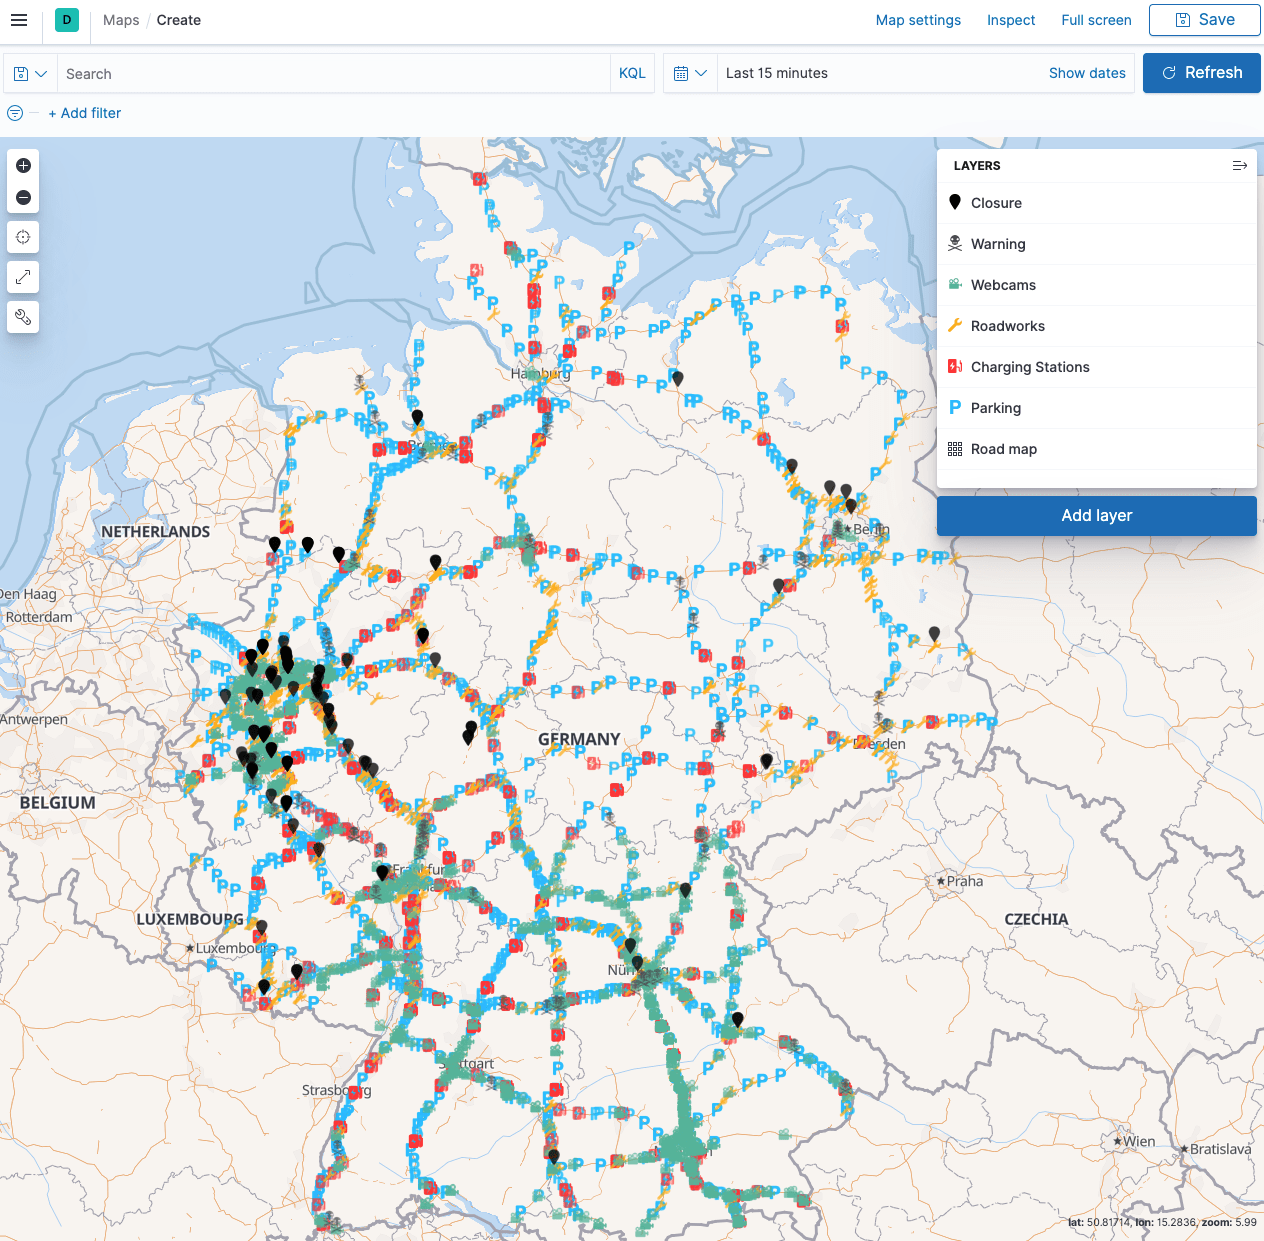Open the date quick menu dropdown

pos(690,74)
